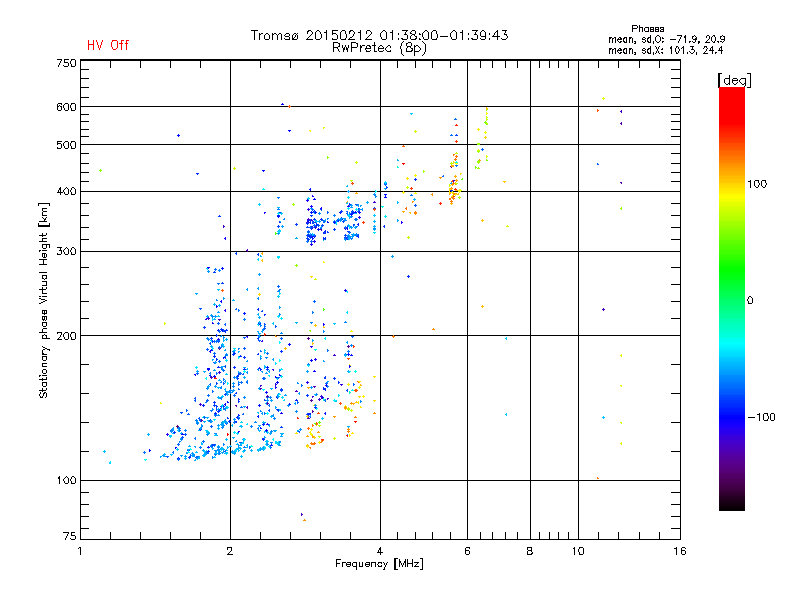Click the x-axis tick label '16'
The image size is (800, 600).
click(x=680, y=551)
